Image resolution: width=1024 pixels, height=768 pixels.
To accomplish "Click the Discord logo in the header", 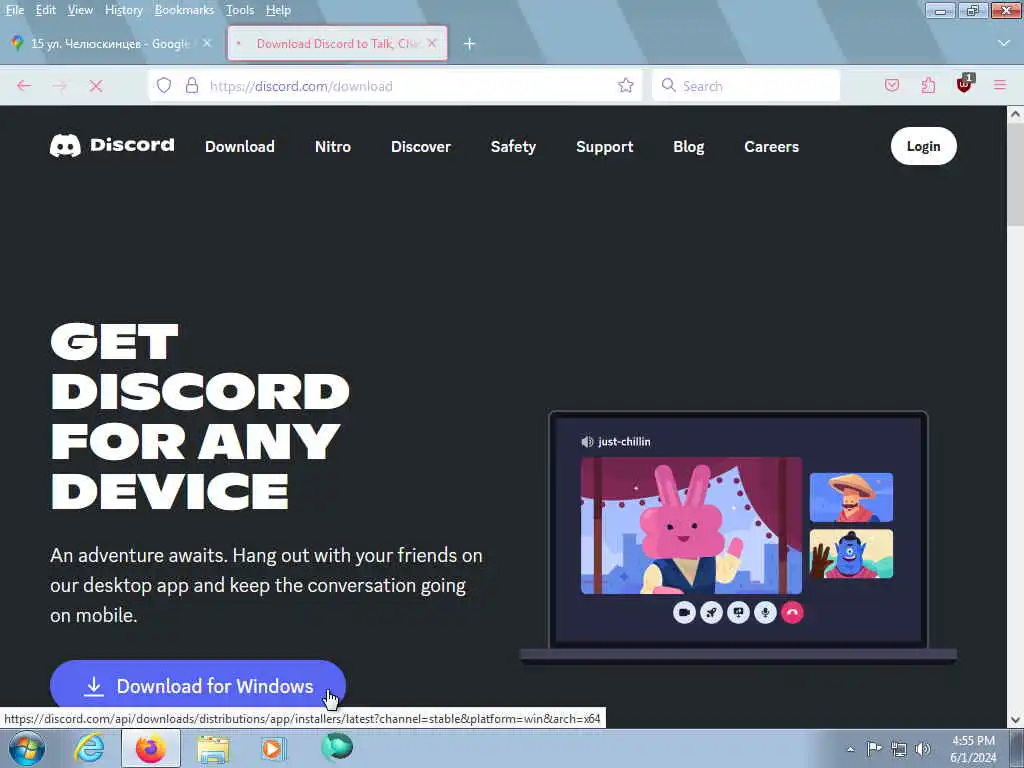I will (112, 146).
